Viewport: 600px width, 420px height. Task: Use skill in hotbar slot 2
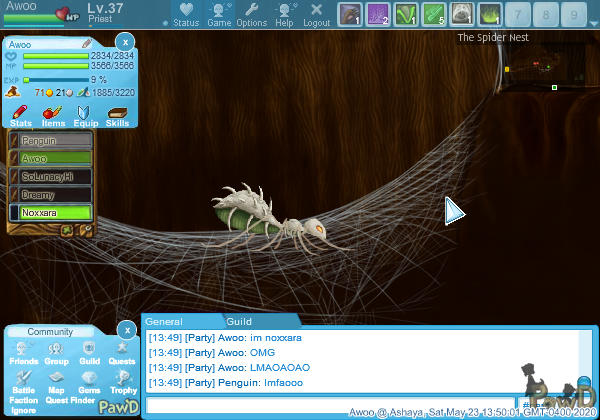click(x=379, y=14)
